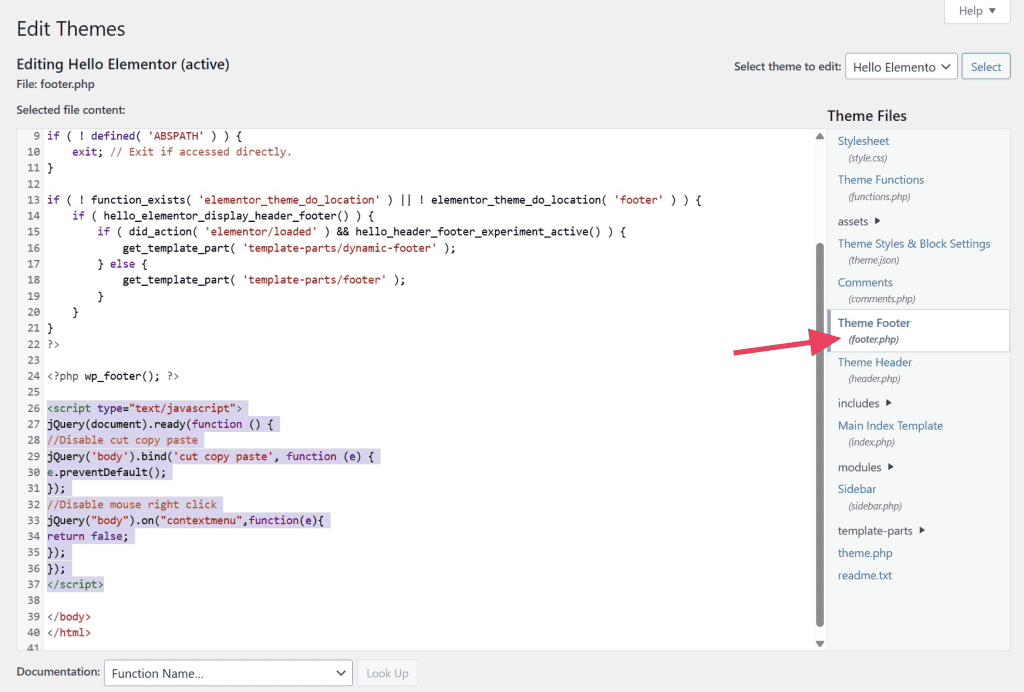Expand the modules folder
Screen dimensions: 1024x692
tap(865, 467)
